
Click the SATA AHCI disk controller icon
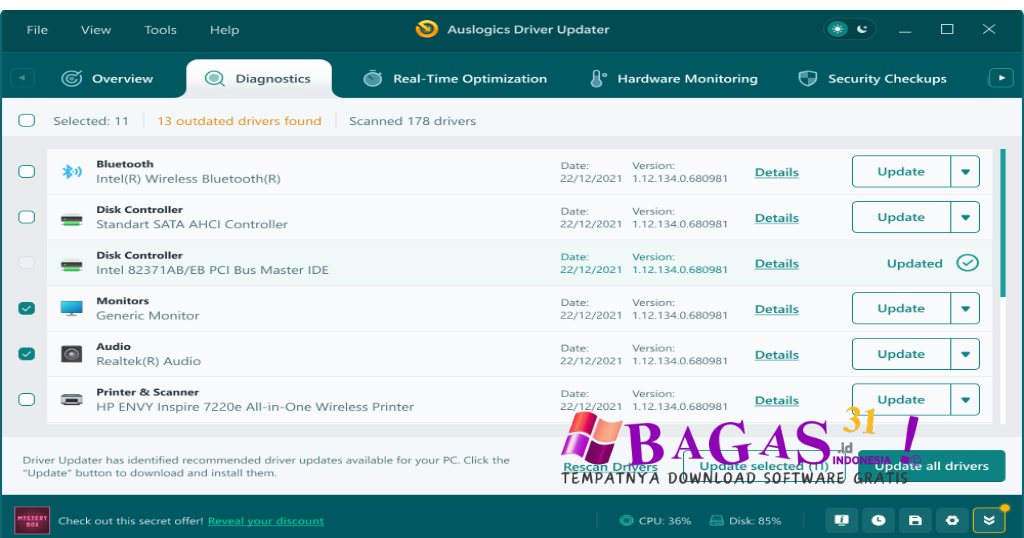click(x=71, y=220)
